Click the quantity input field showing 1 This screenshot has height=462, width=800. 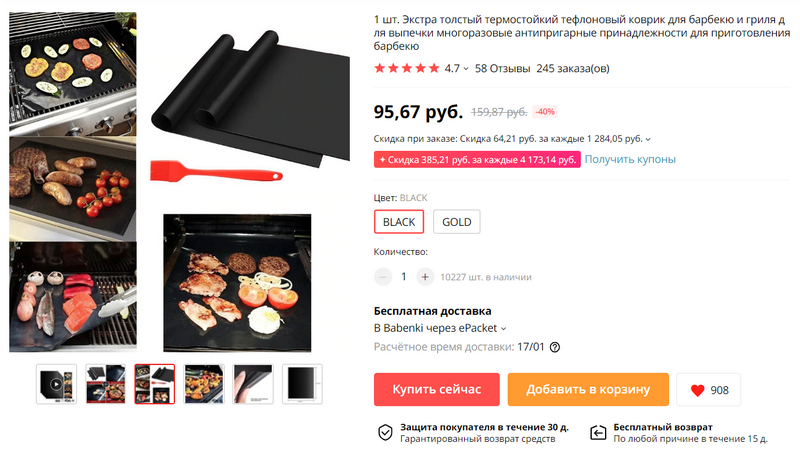(404, 277)
